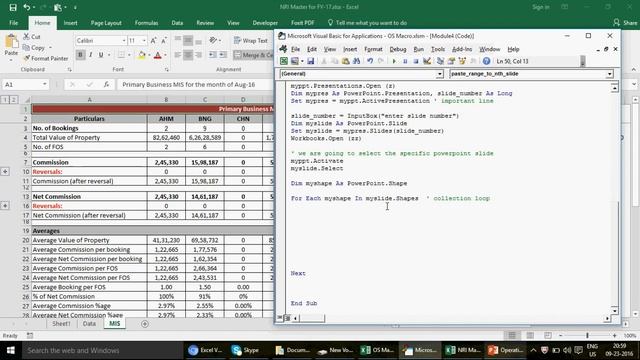Screen dimensions: 640x360
Task: Open font color dropdown arrow
Action: tap(165, 55)
